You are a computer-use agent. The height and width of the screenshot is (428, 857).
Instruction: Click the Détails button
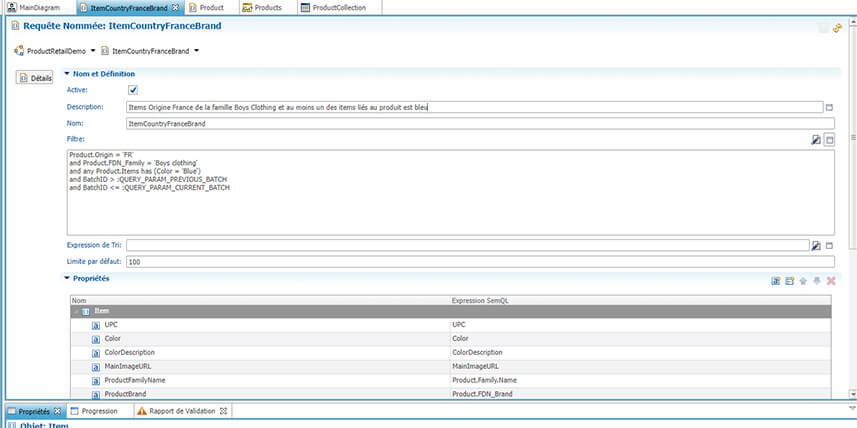tap(35, 77)
